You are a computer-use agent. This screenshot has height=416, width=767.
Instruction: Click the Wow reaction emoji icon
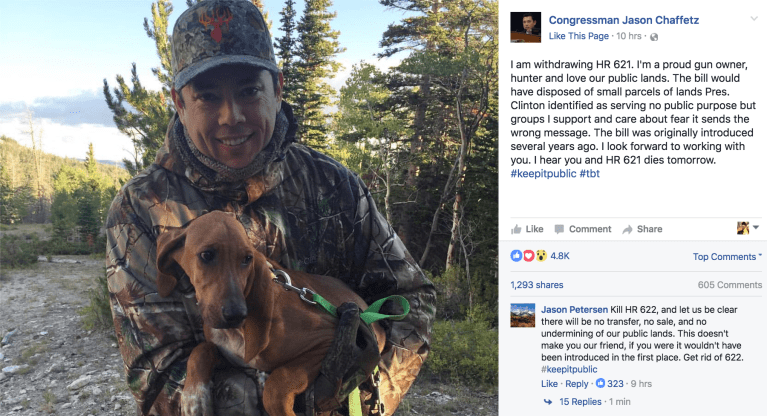tap(541, 256)
